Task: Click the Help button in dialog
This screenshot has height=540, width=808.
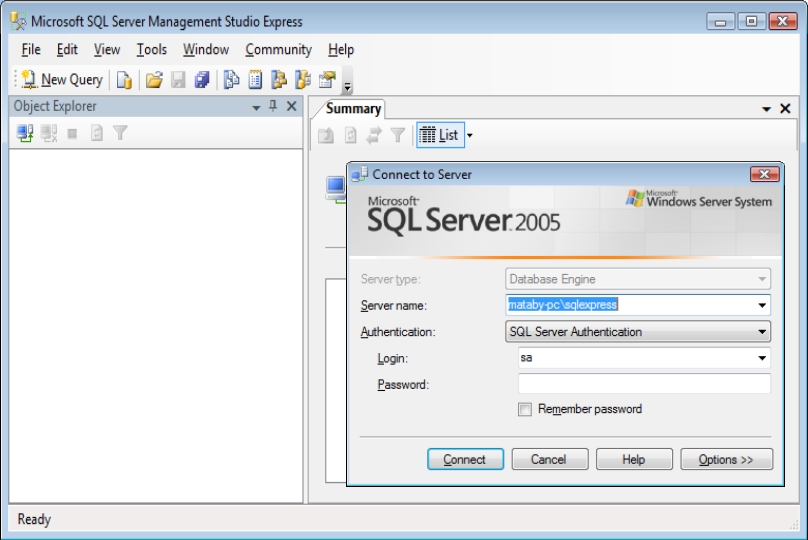Action: [634, 459]
